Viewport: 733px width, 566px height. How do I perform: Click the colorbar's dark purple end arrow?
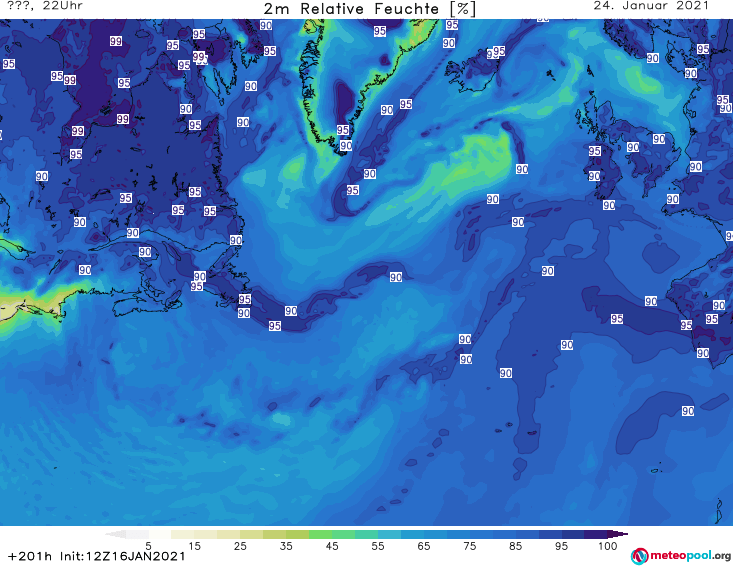(x=620, y=534)
